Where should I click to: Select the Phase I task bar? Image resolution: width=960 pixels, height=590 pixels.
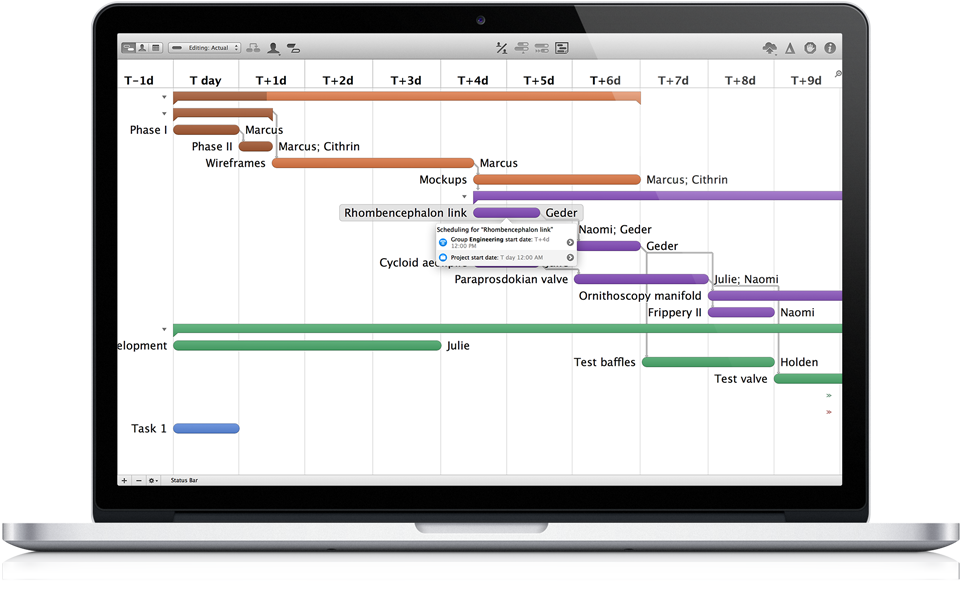(x=206, y=130)
